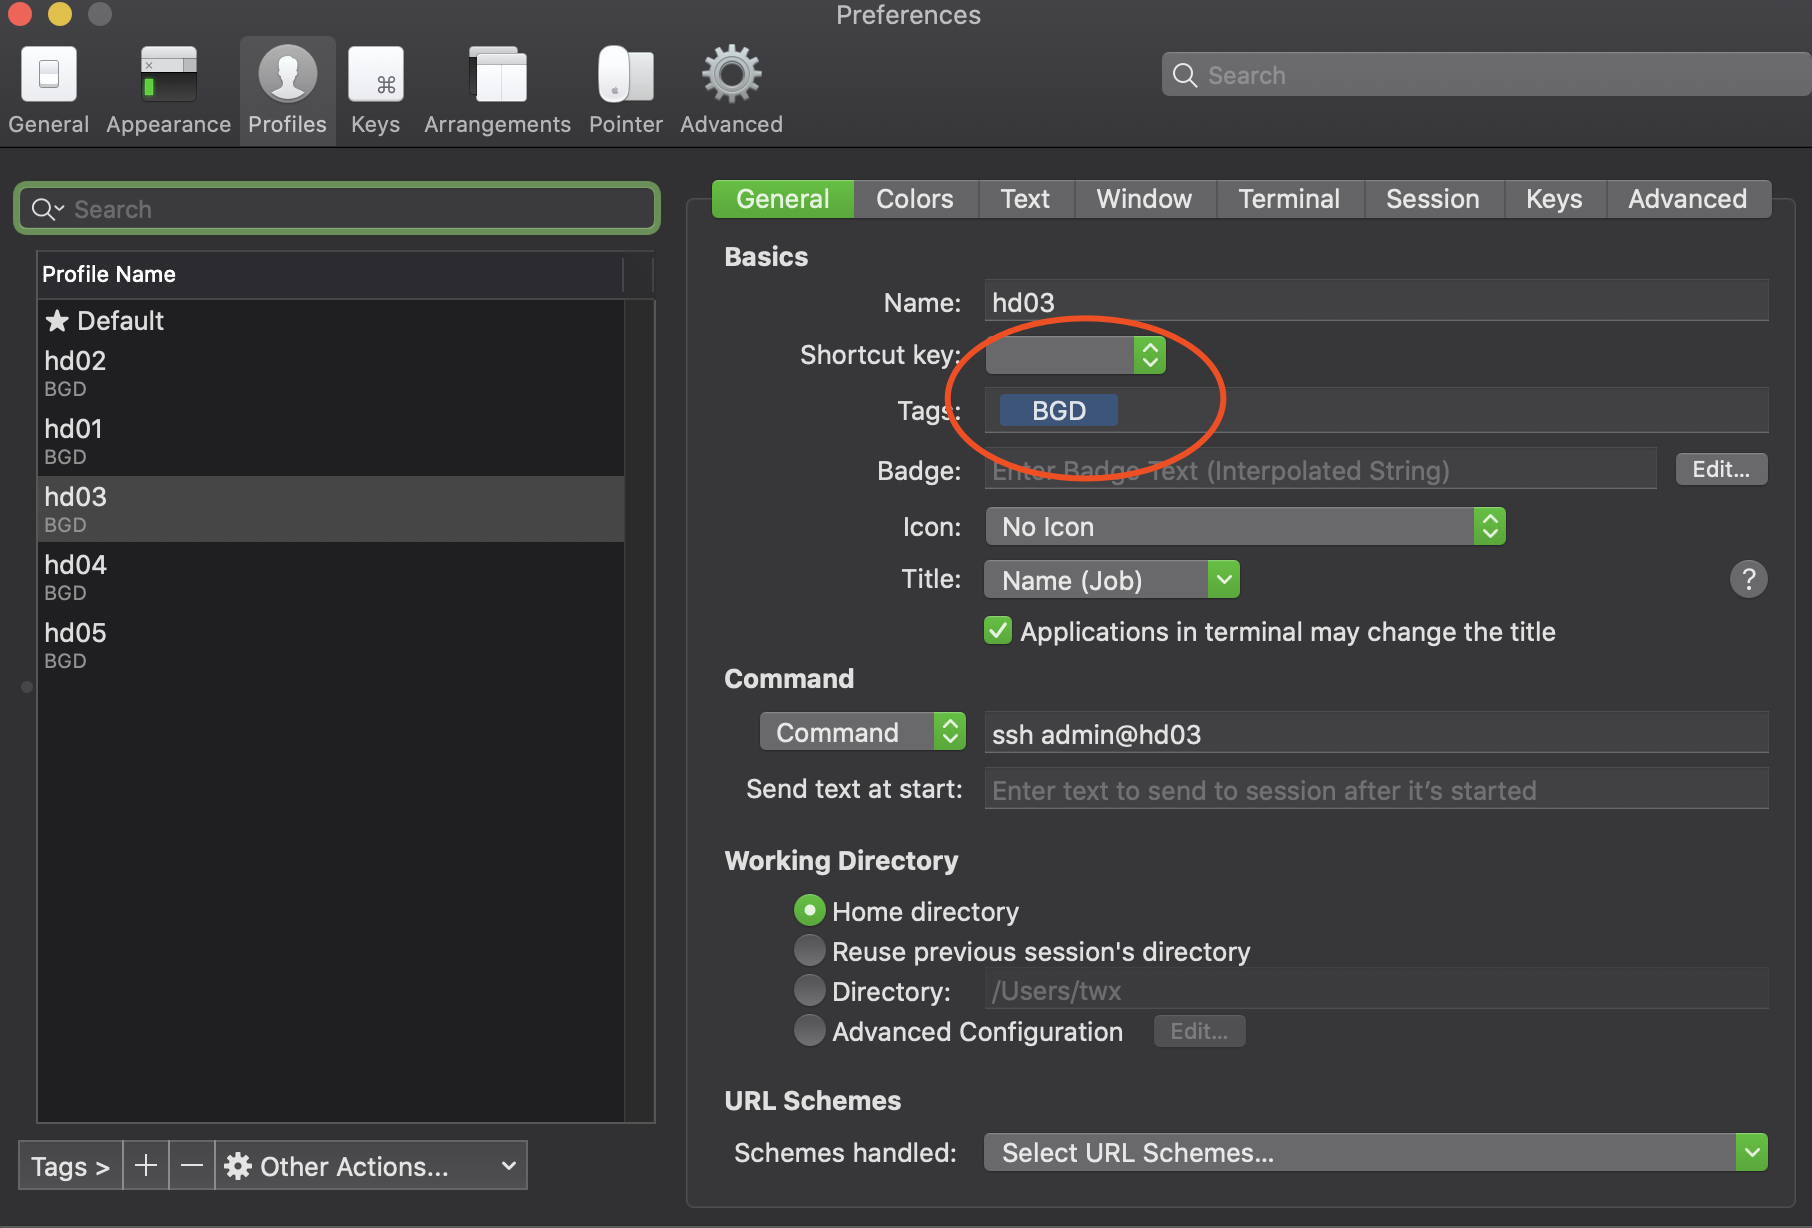Open the Keys preferences pane in toolbar
This screenshot has width=1812, height=1228.
pyautogui.click(x=375, y=91)
